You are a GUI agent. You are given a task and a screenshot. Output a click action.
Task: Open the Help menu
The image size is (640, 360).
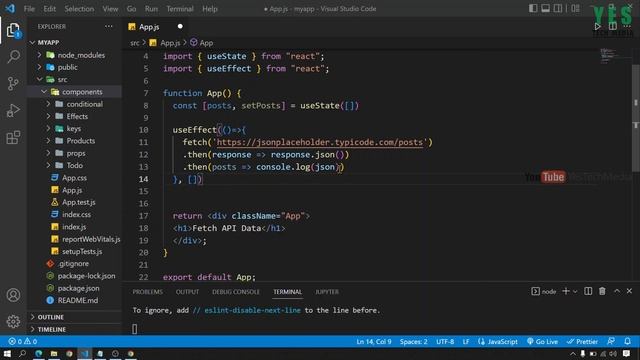point(210,9)
